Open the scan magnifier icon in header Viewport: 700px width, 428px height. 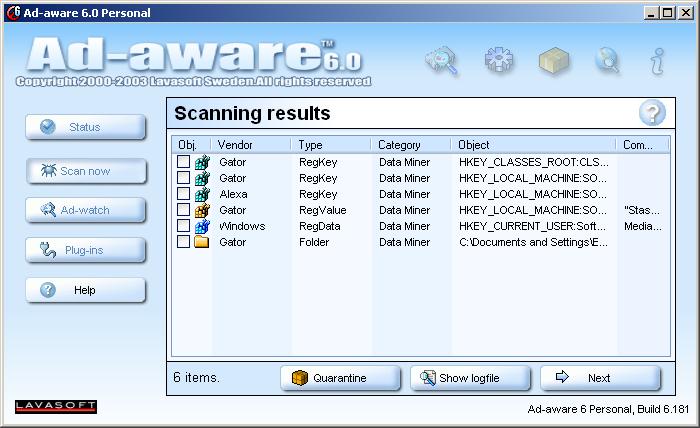pos(442,60)
